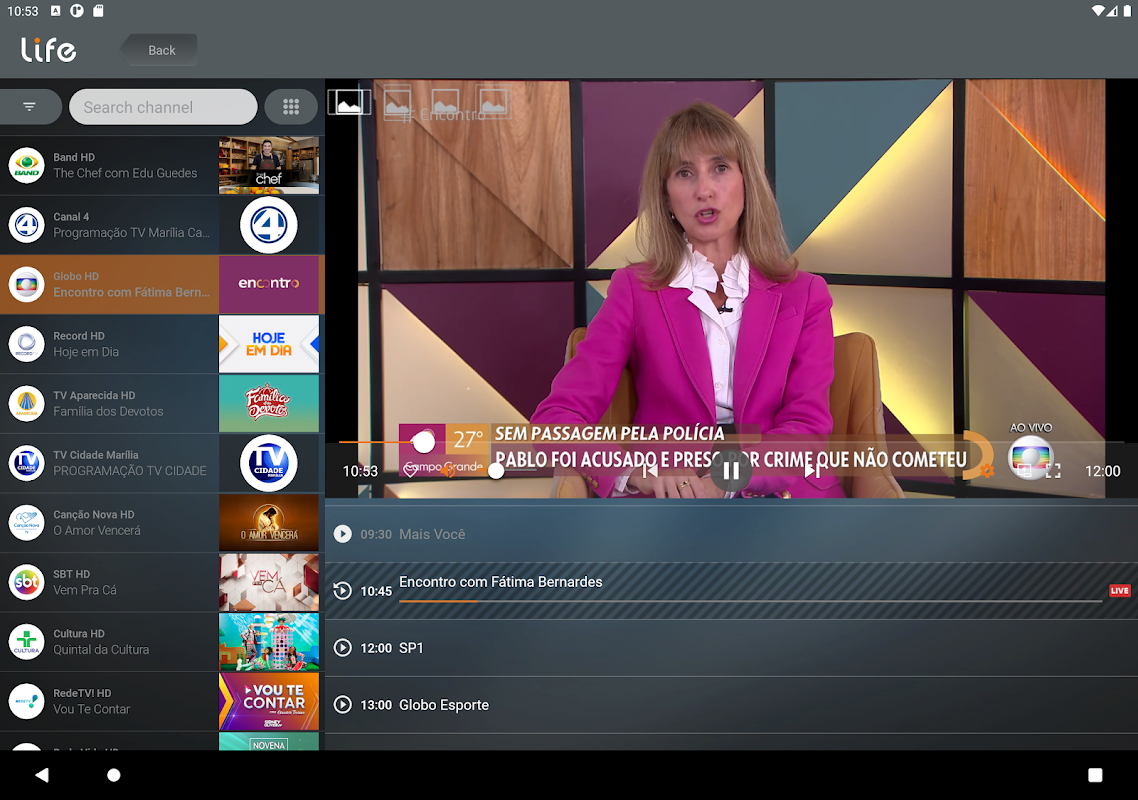The height and width of the screenshot is (800, 1138).
Task: Select the 'Globo Esporte' program title
Action: tap(443, 705)
